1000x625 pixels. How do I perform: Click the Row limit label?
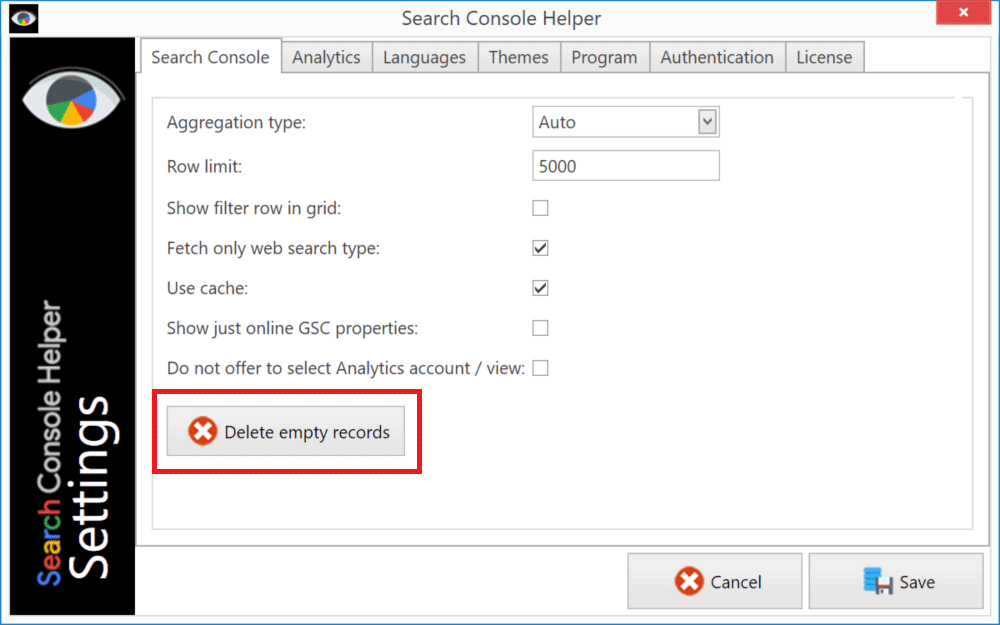click(205, 166)
